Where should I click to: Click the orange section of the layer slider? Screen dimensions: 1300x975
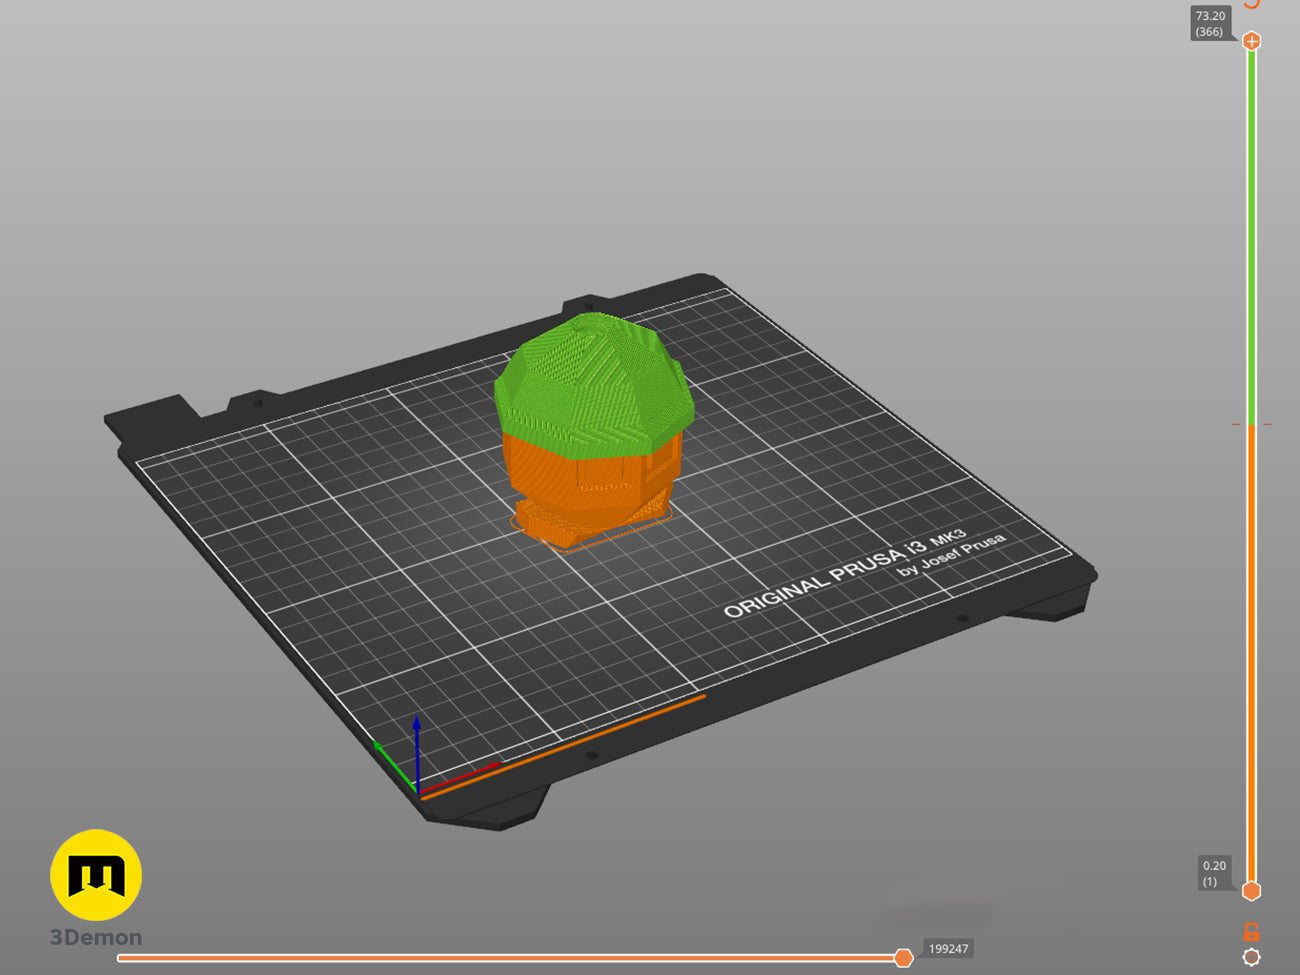point(1251,652)
